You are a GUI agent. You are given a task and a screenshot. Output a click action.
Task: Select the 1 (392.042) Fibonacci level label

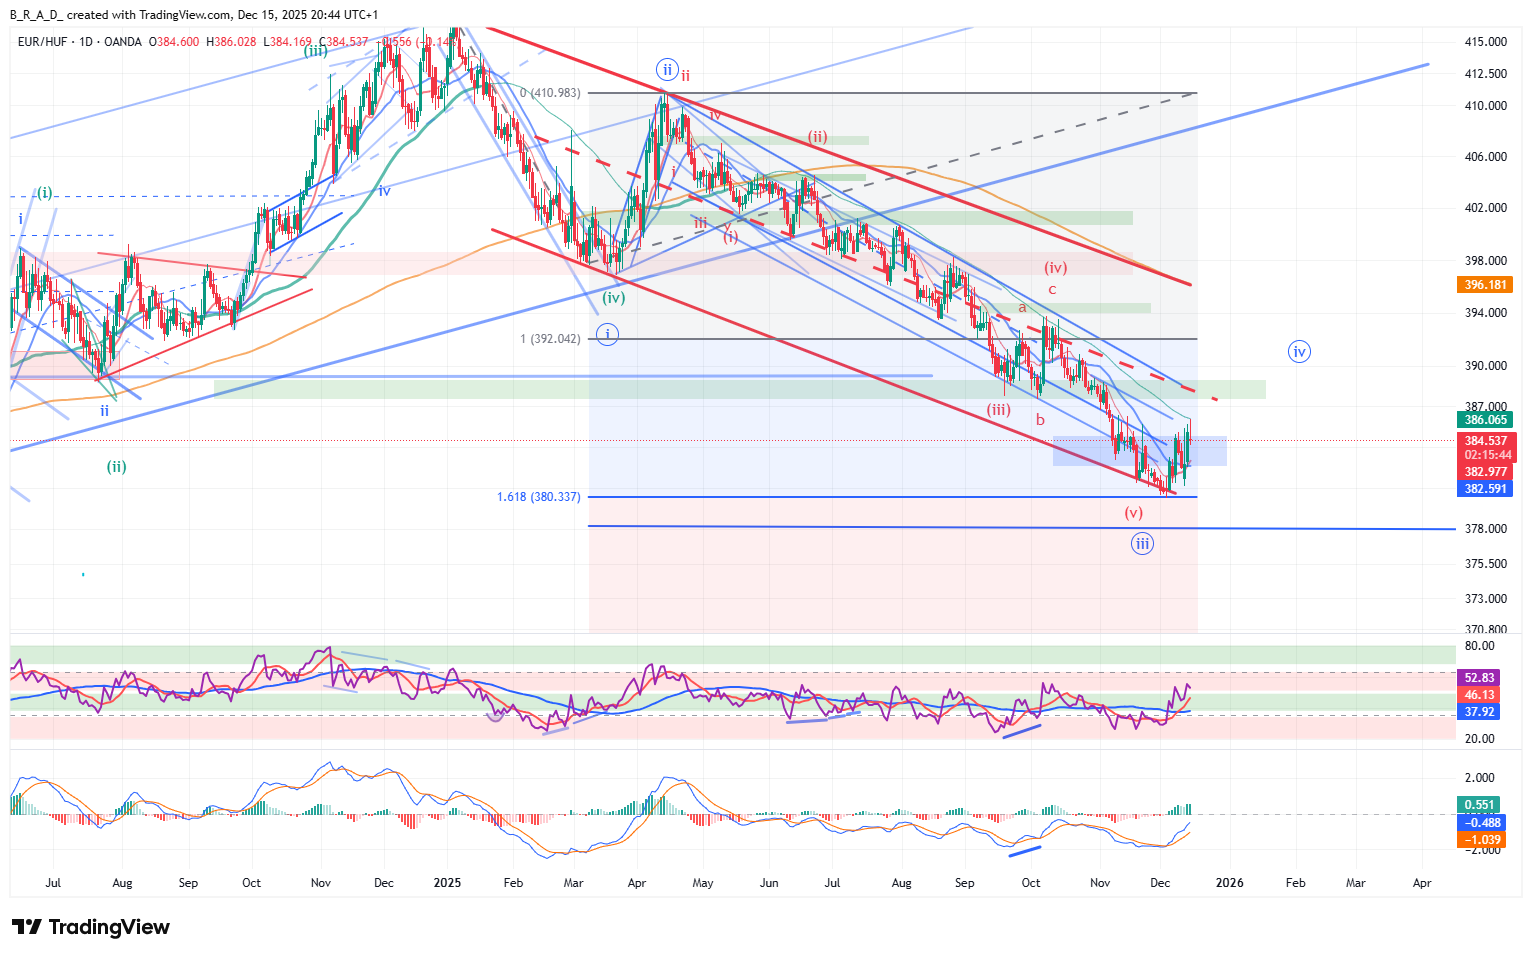click(x=550, y=339)
